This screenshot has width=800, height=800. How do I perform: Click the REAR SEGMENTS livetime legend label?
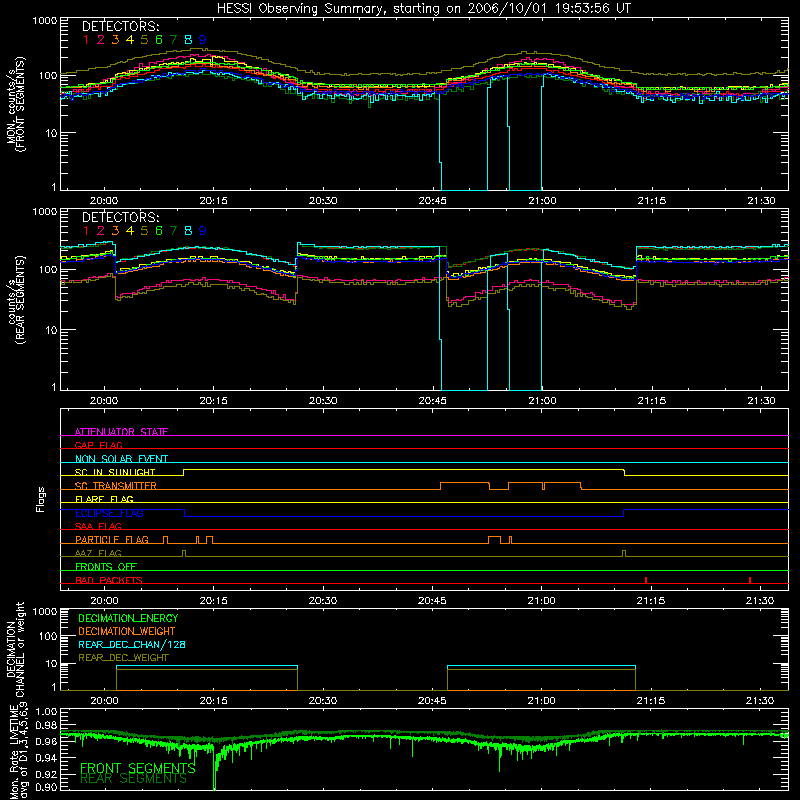pyautogui.click(x=134, y=779)
